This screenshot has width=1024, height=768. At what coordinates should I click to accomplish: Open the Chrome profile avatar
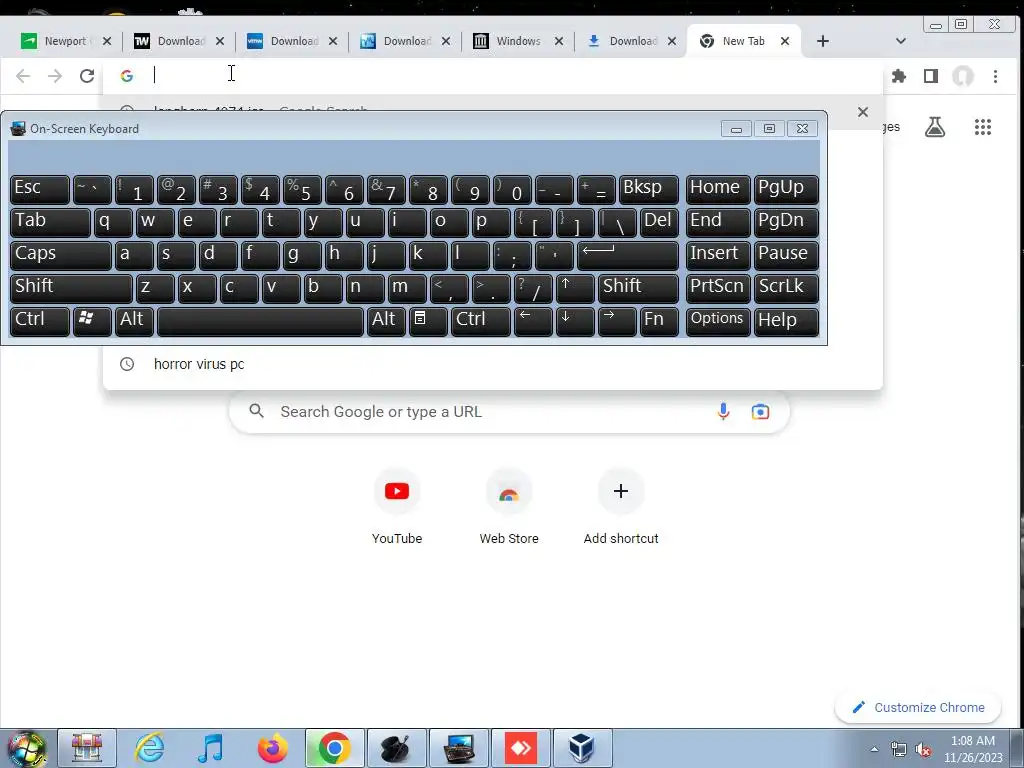963,76
